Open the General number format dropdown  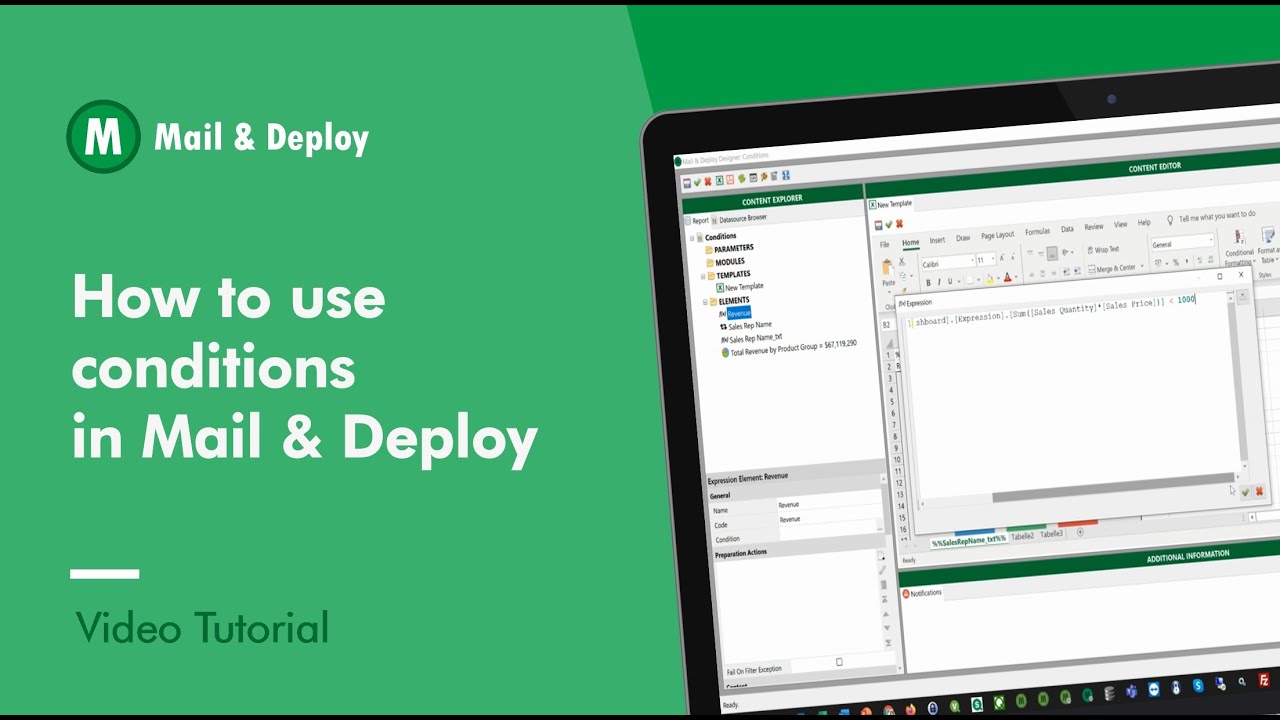coord(1211,240)
